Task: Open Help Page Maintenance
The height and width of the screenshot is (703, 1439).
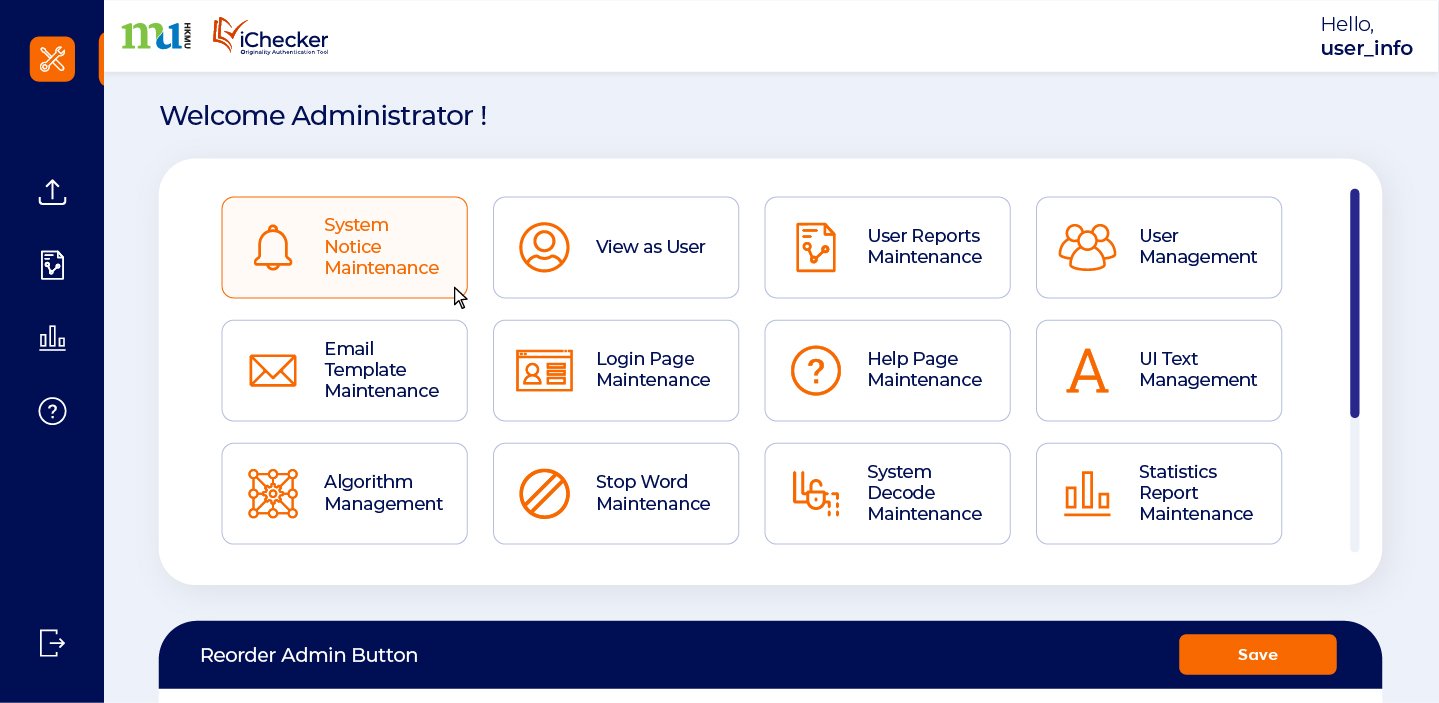Action: coord(888,370)
